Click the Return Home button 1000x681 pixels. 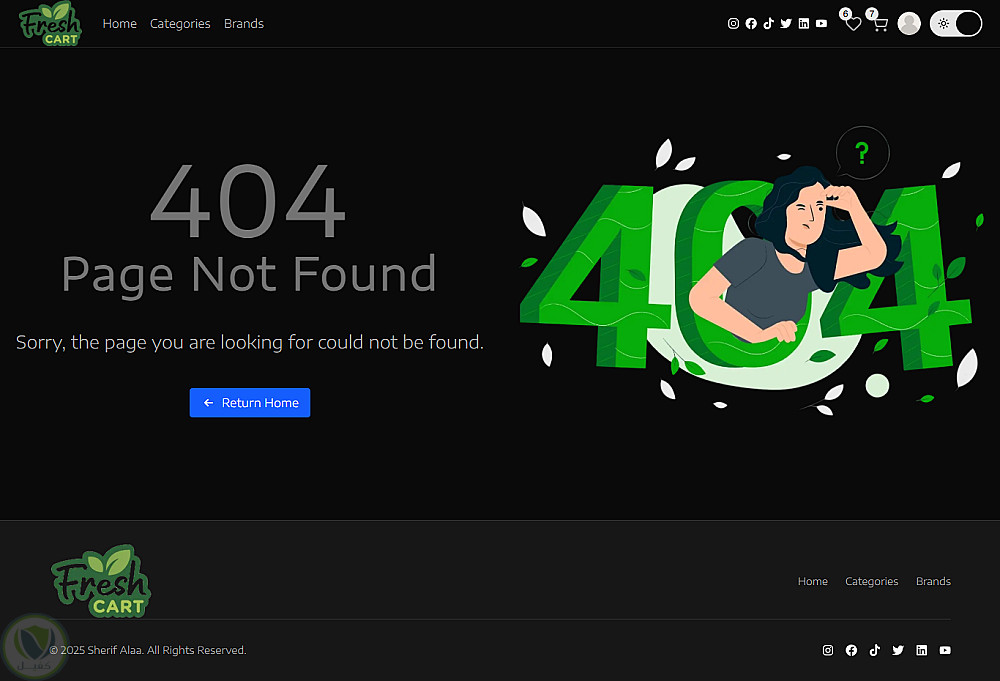(250, 403)
